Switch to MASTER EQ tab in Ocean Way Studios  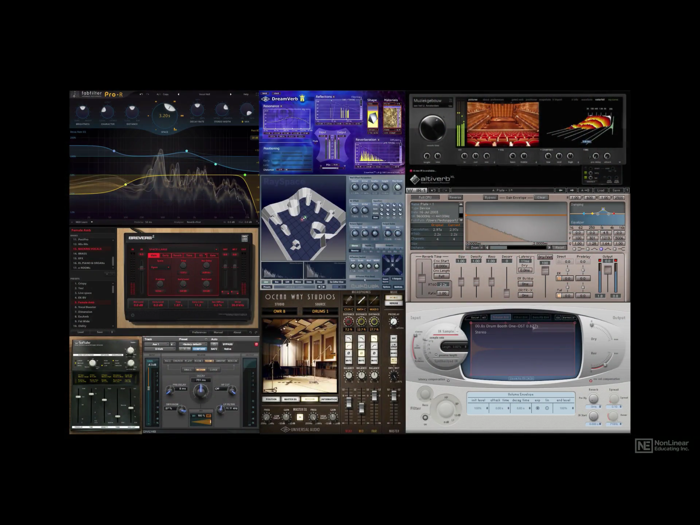coord(290,399)
